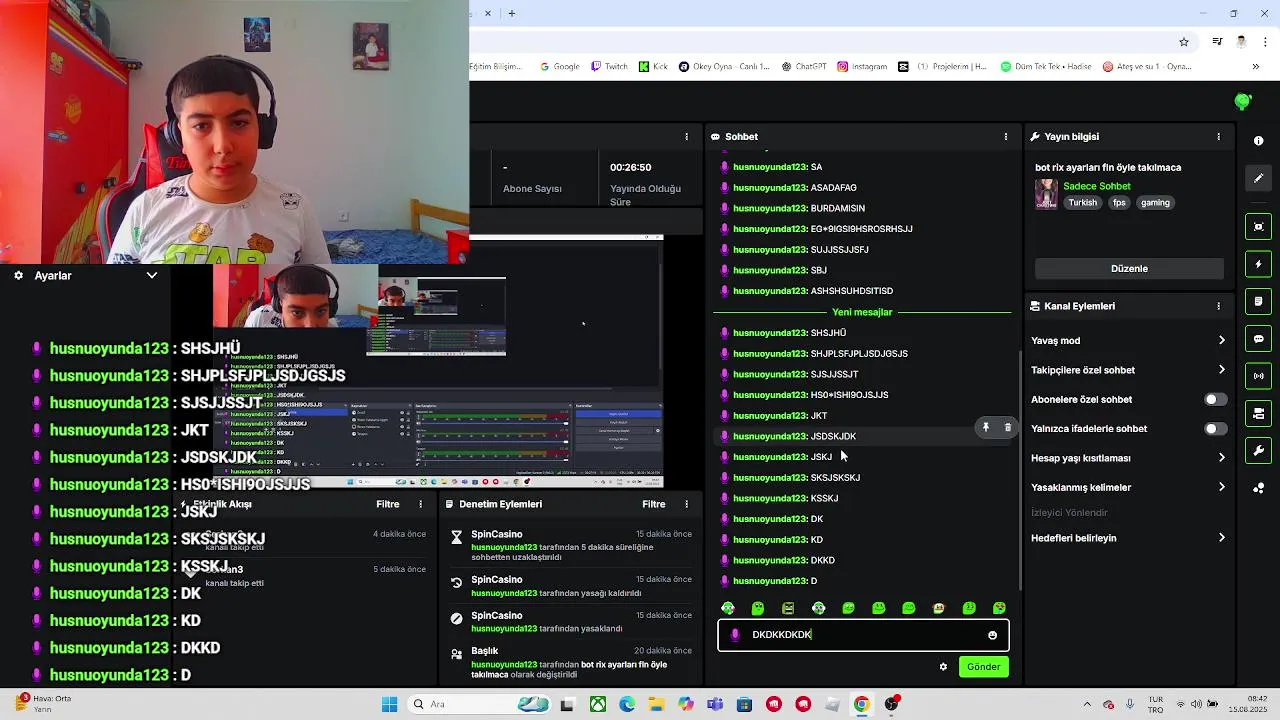The height and width of the screenshot is (720, 1280).
Task: Toggle Yalnızca ifadelerle sohbet switch
Action: [1215, 429]
